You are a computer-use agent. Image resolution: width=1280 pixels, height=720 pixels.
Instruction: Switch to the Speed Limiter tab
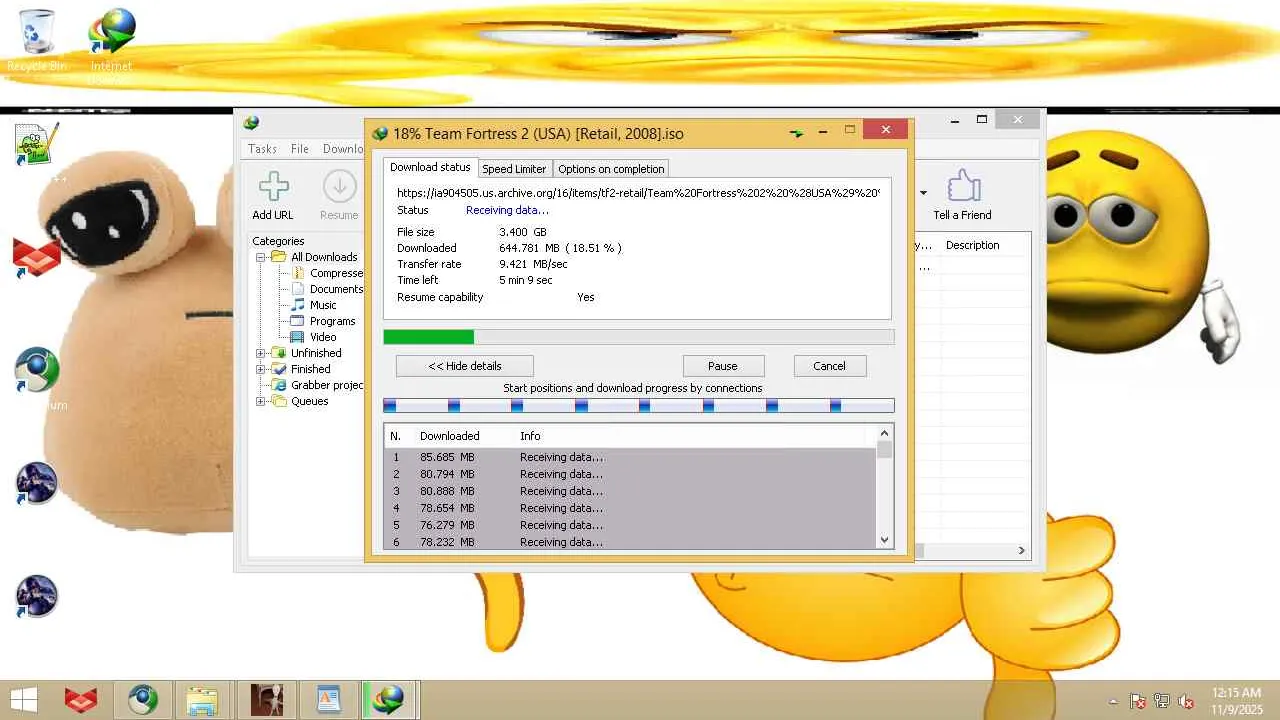(x=514, y=169)
